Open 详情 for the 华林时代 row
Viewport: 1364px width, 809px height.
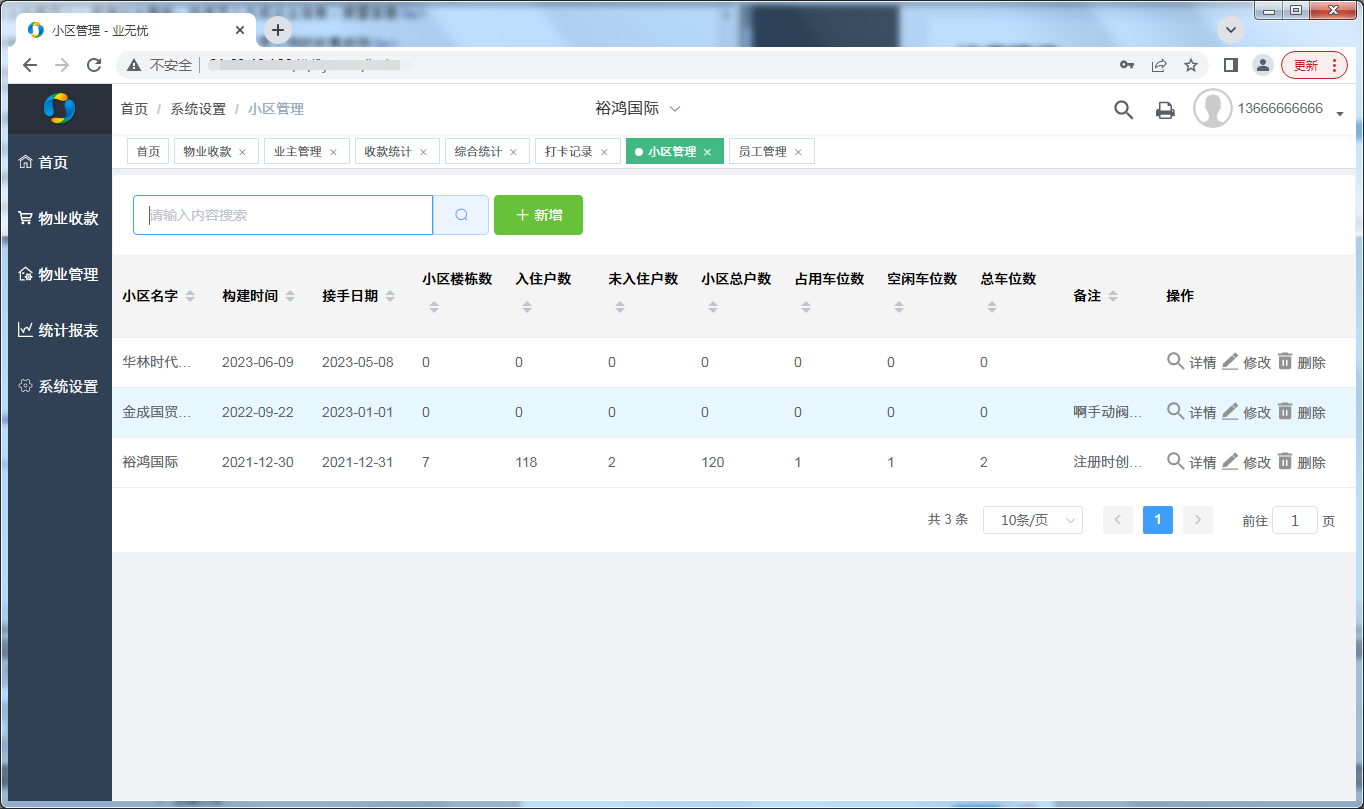[1191, 362]
